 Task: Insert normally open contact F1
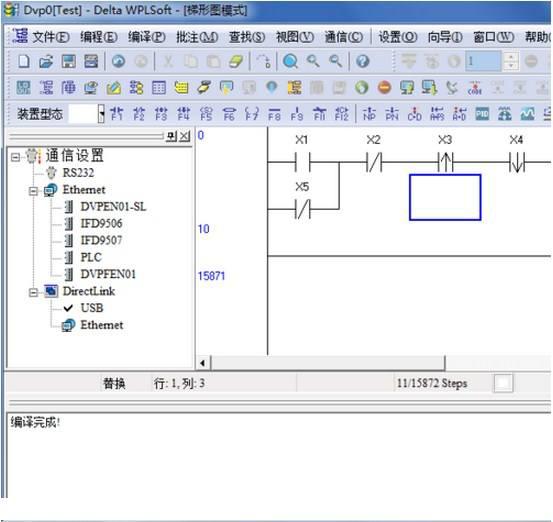coord(116,114)
